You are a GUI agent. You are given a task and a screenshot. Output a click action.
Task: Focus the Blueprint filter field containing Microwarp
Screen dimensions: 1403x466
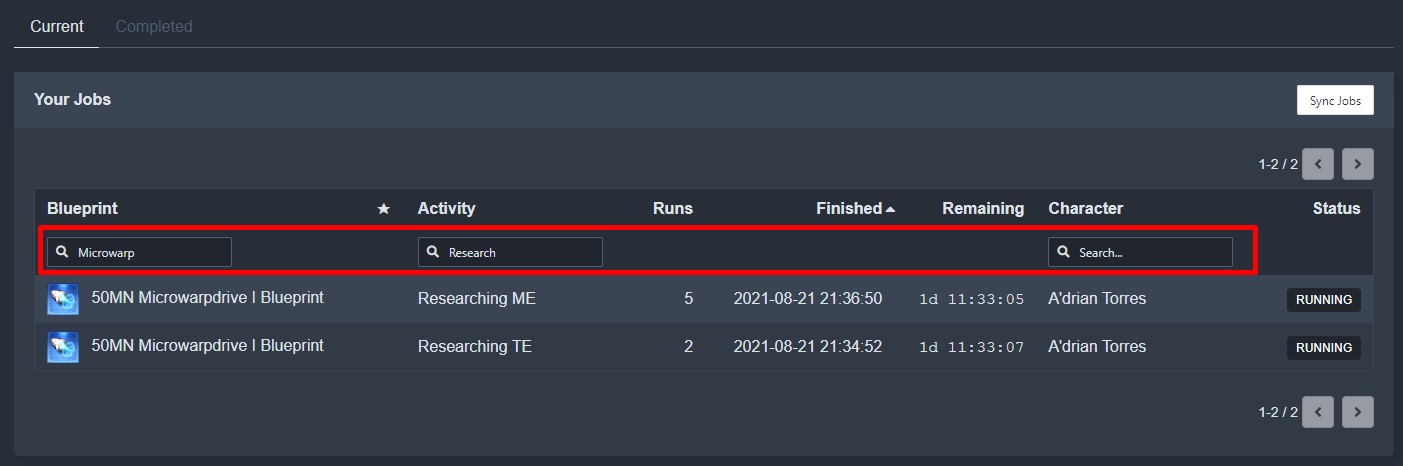click(x=139, y=252)
